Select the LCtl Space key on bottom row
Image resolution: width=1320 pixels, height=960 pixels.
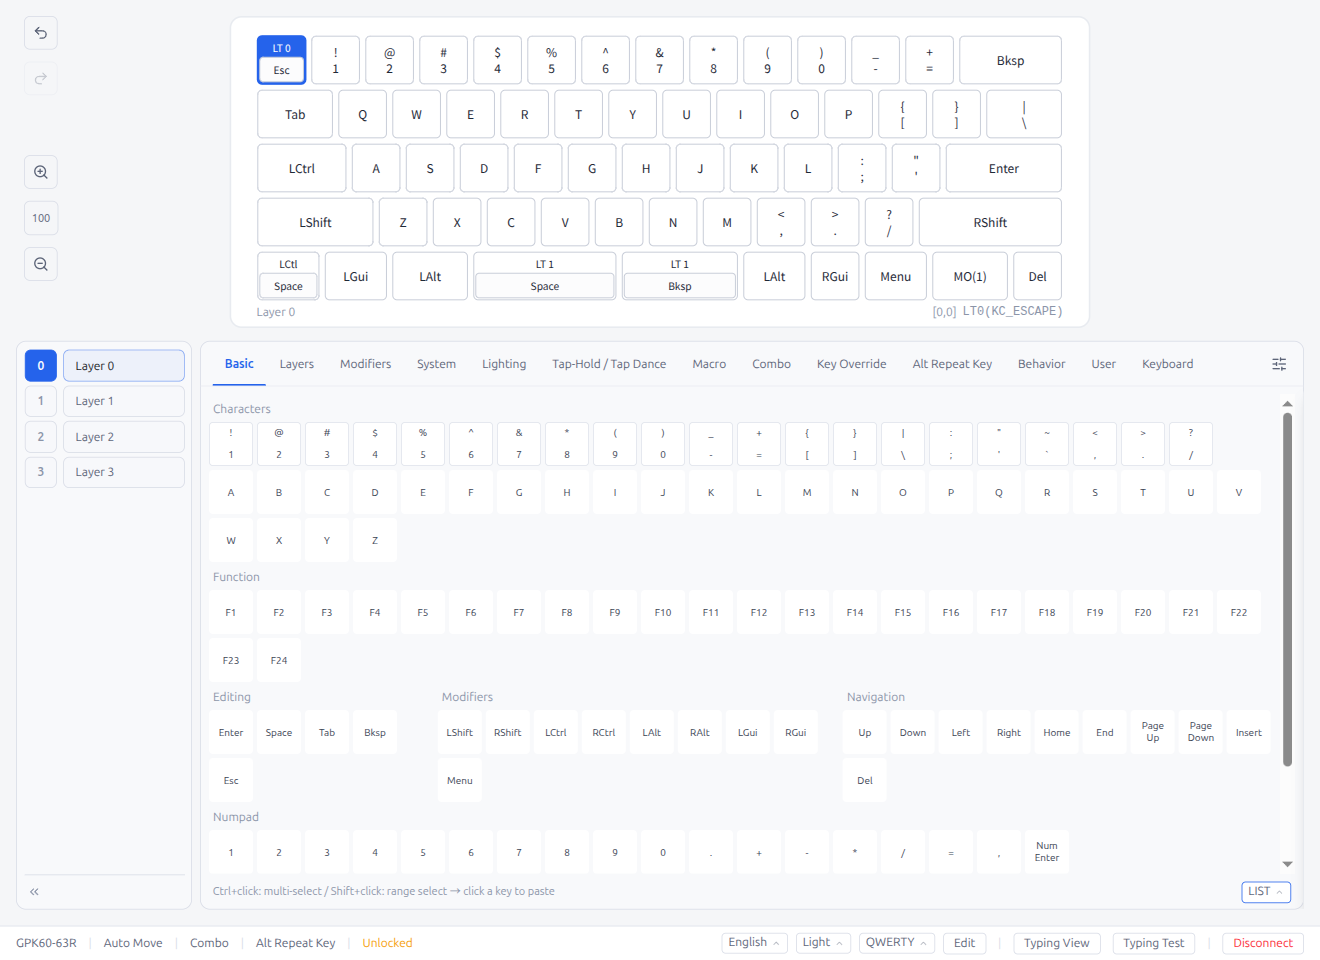pyautogui.click(x=288, y=276)
